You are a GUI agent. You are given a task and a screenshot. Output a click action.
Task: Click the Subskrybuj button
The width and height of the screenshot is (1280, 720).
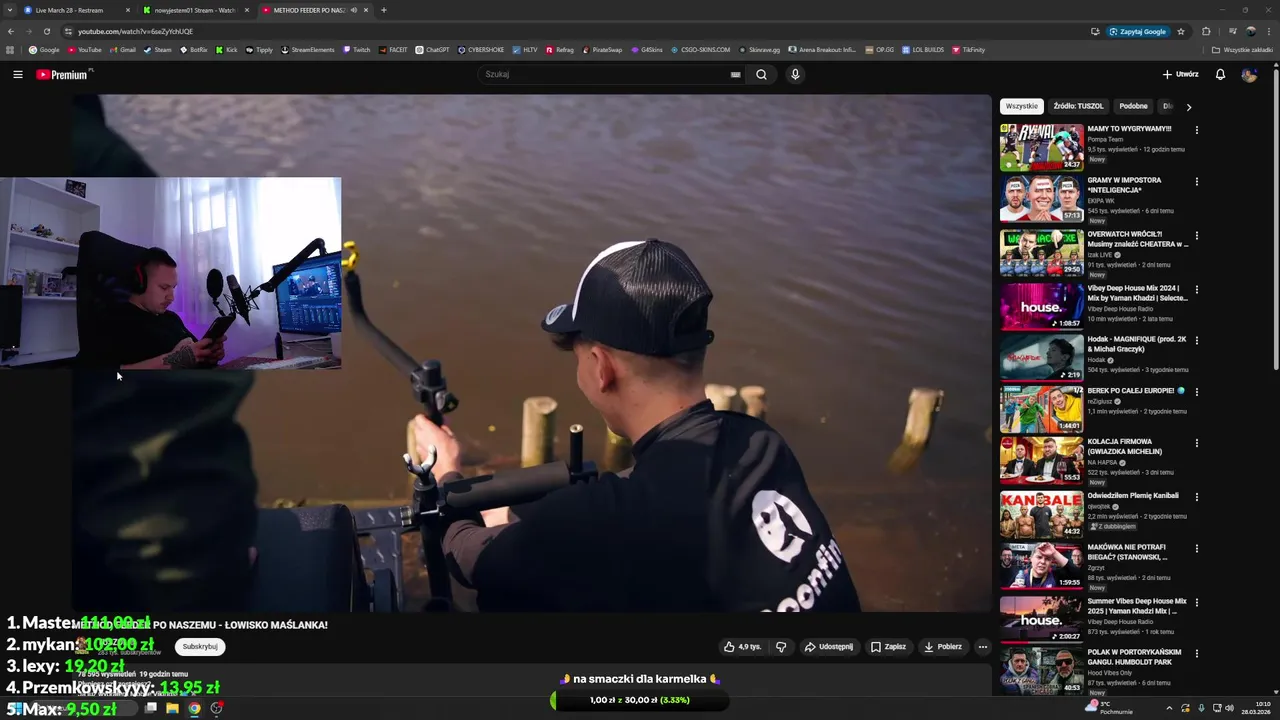(x=200, y=647)
